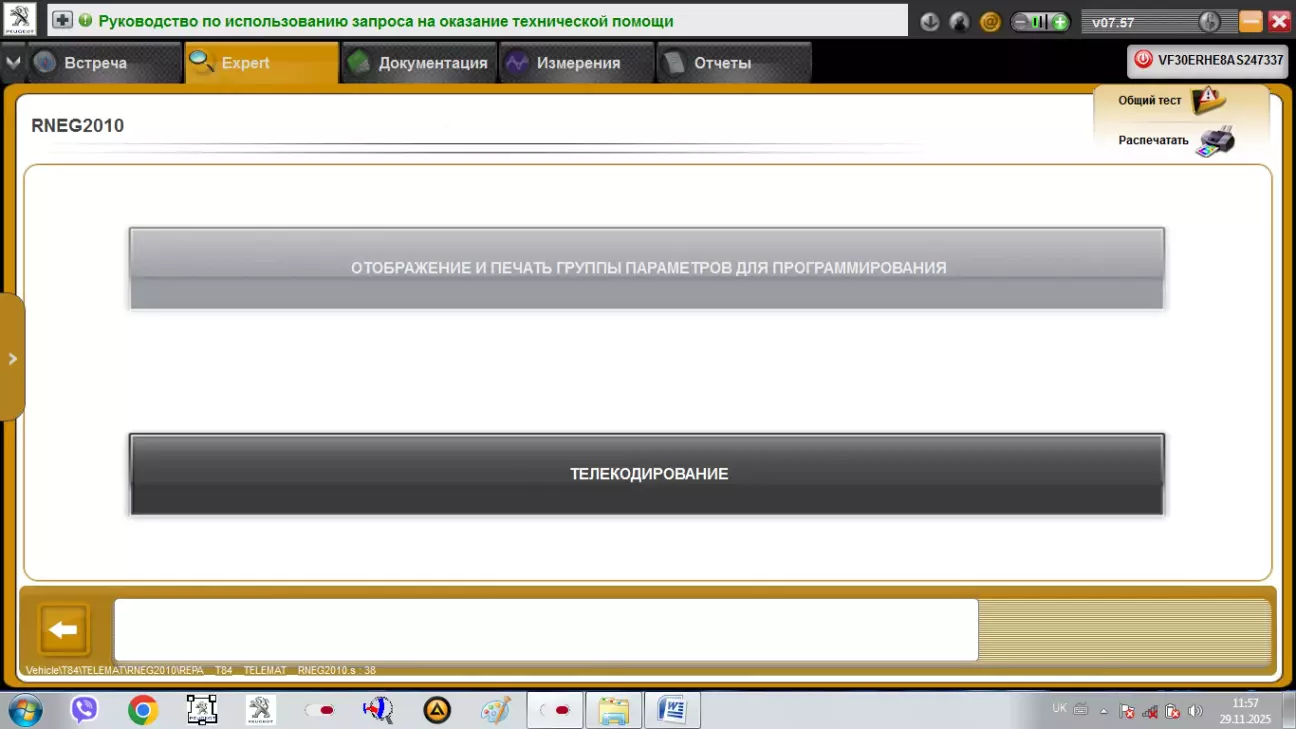
Task: Click the orange @ icon in top bar
Action: point(990,22)
